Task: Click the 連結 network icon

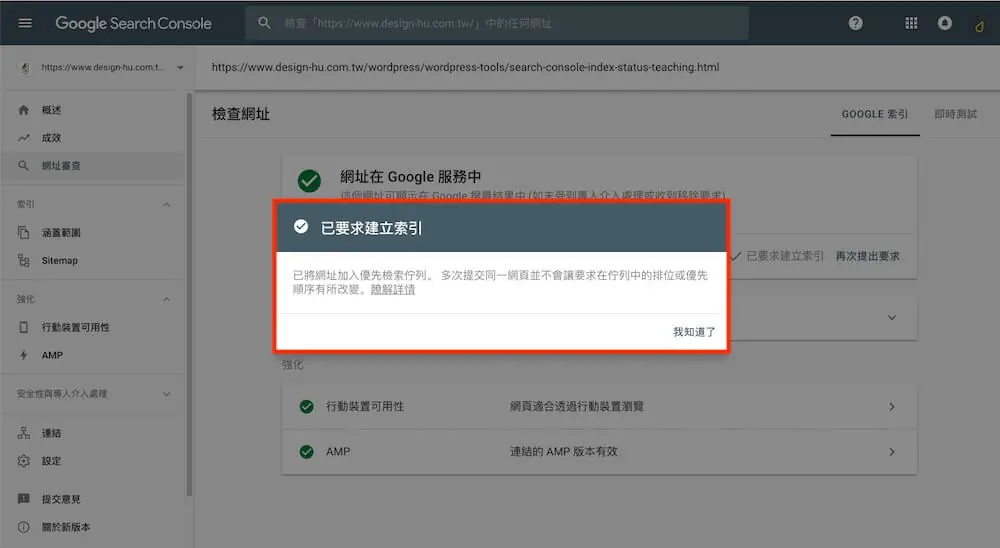Action: tap(24, 433)
